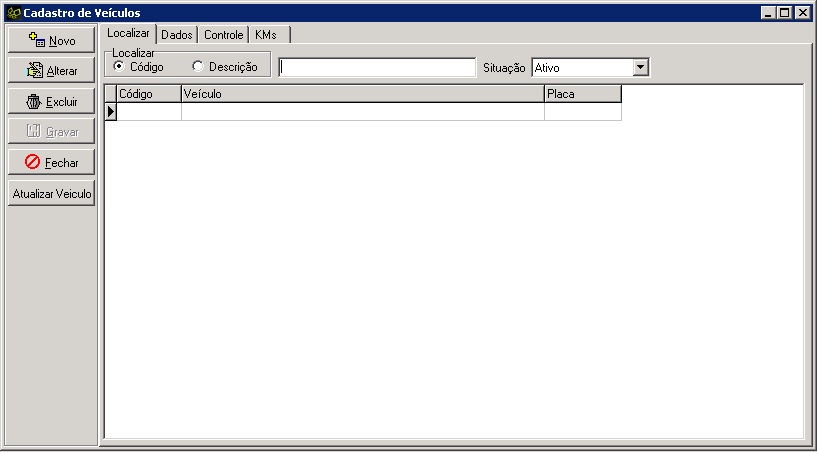Select the Localizar tab
817x452 pixels.
point(128,34)
